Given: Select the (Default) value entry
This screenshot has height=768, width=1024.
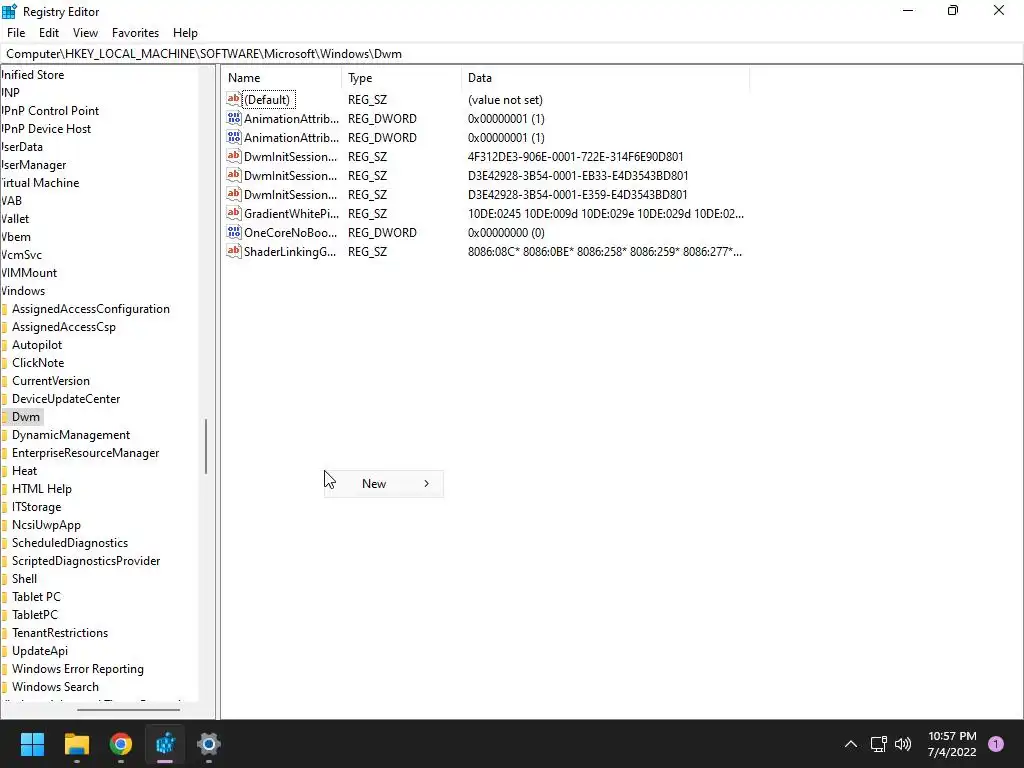Looking at the screenshot, I should (268, 100).
